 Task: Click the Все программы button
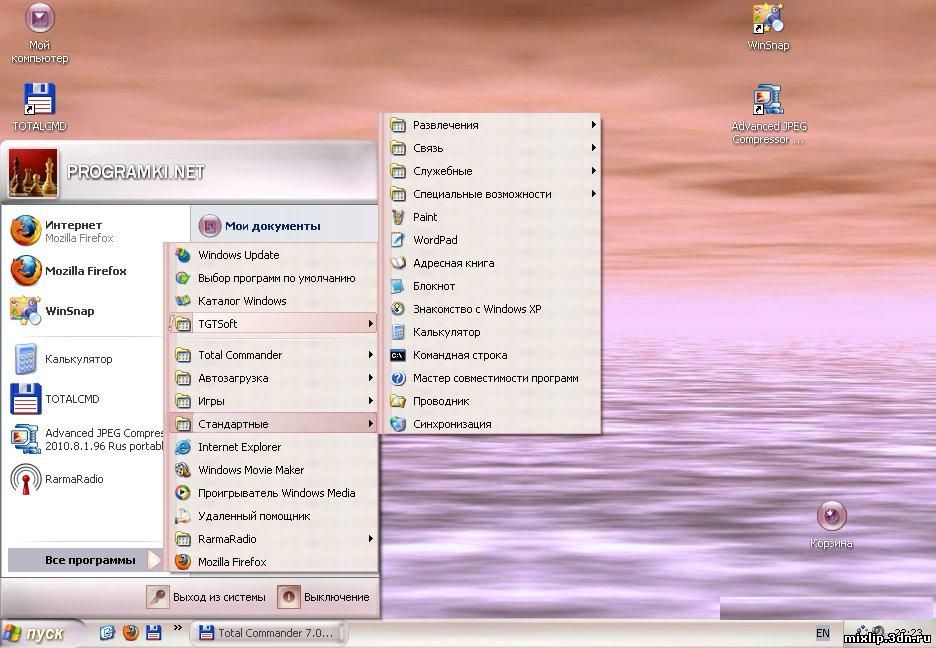(85, 560)
